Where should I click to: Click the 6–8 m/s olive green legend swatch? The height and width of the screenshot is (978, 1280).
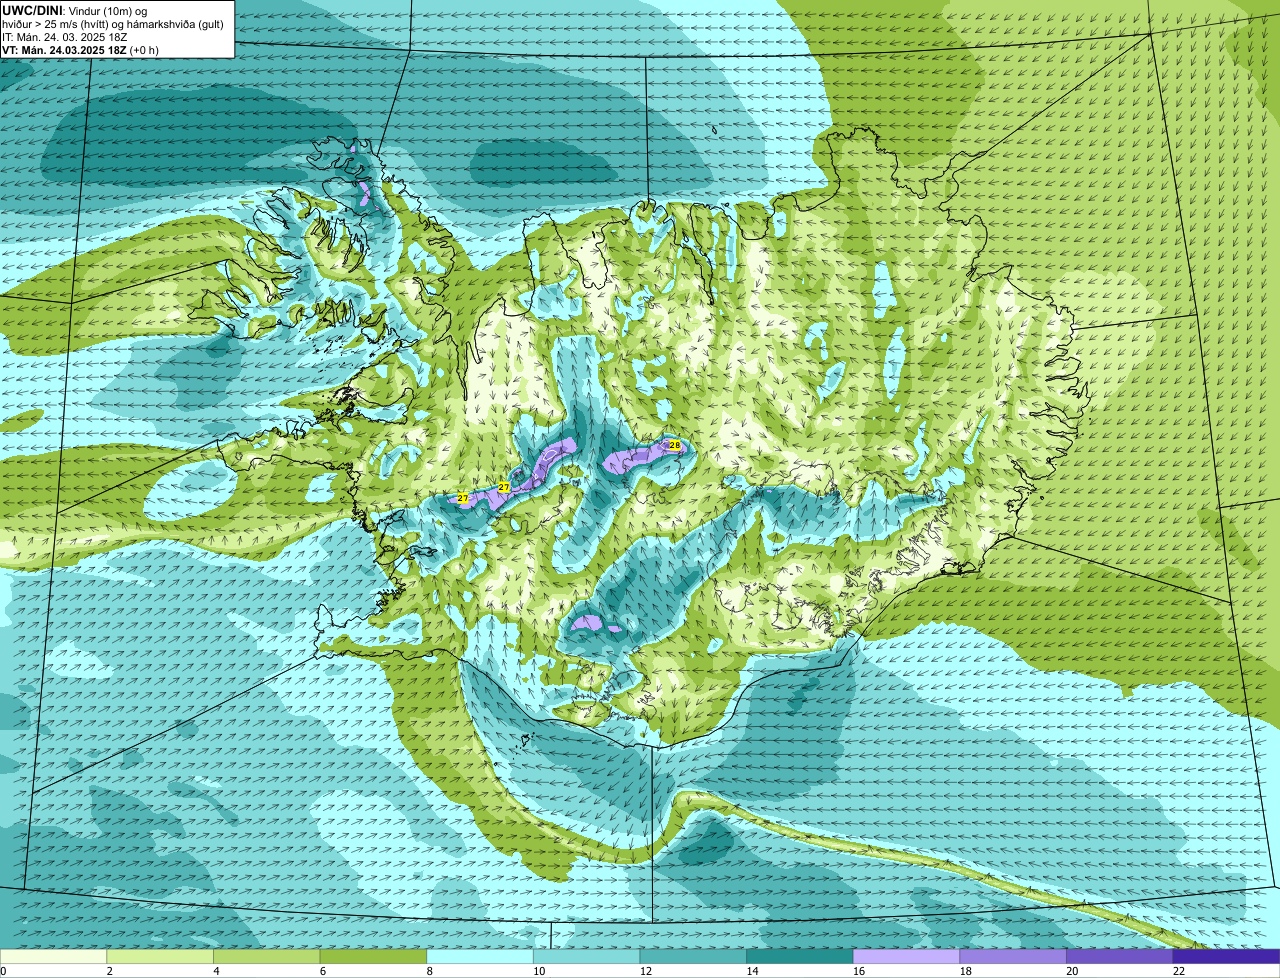(x=373, y=957)
